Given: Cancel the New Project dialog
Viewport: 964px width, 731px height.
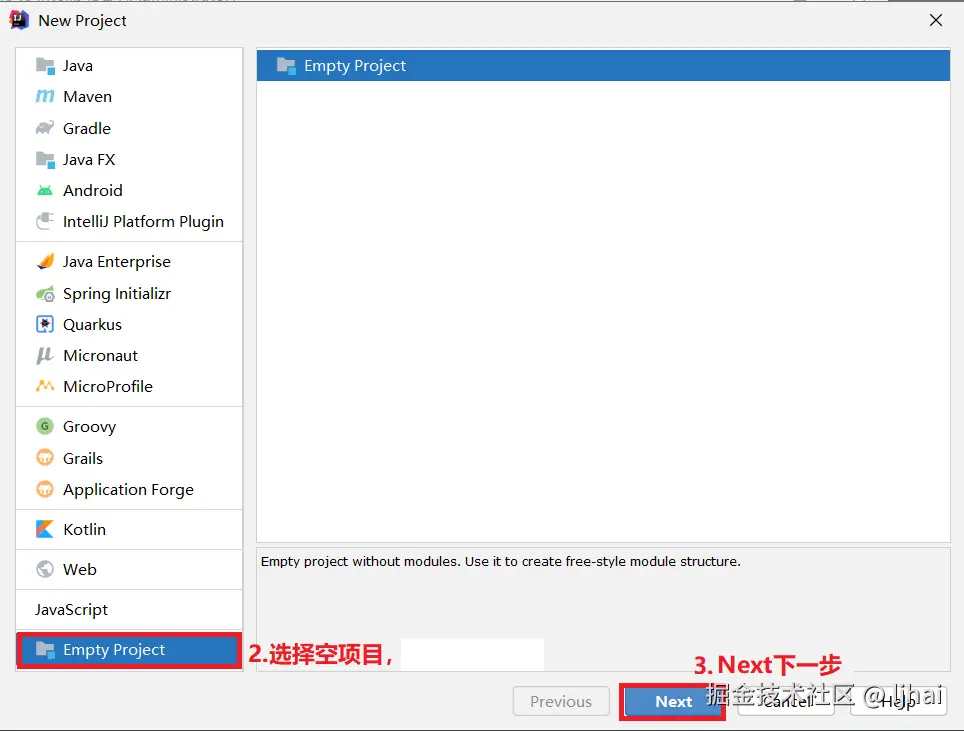Looking at the screenshot, I should coord(786,701).
